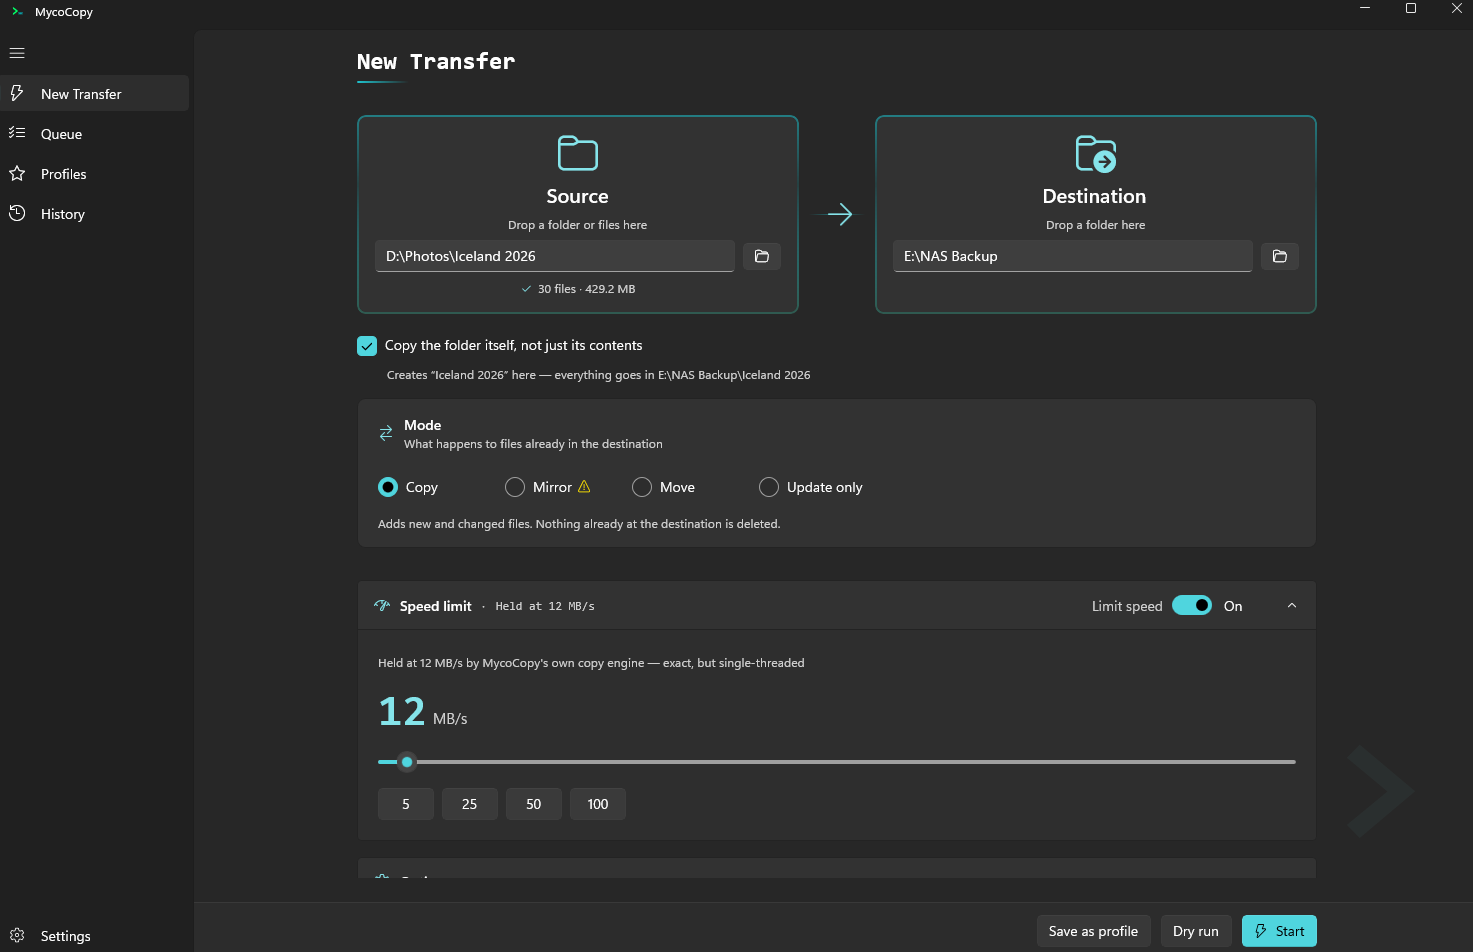This screenshot has width=1473, height=952.
Task: Minimize the MycoCopy window
Action: pos(1365,8)
